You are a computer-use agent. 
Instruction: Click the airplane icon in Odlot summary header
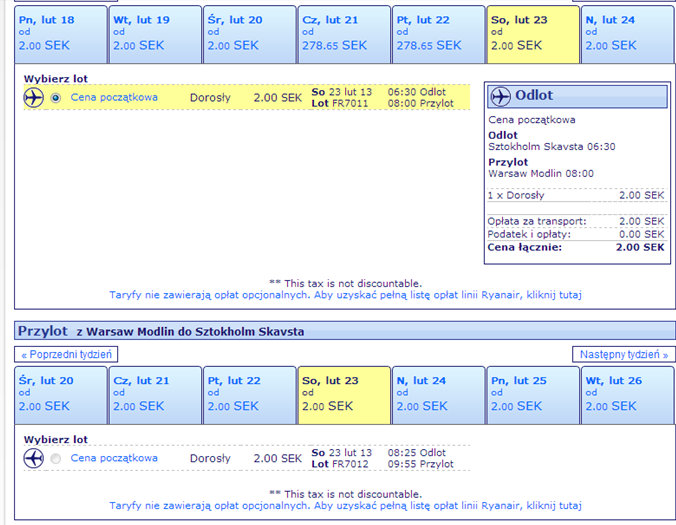click(501, 96)
